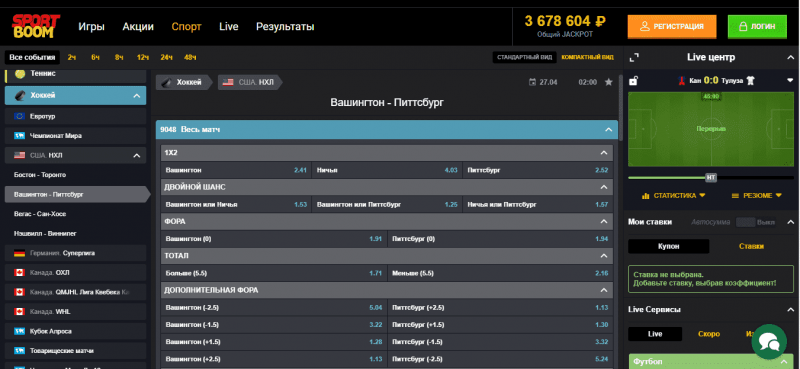Click the total JACKPOT amount

pos(565,21)
